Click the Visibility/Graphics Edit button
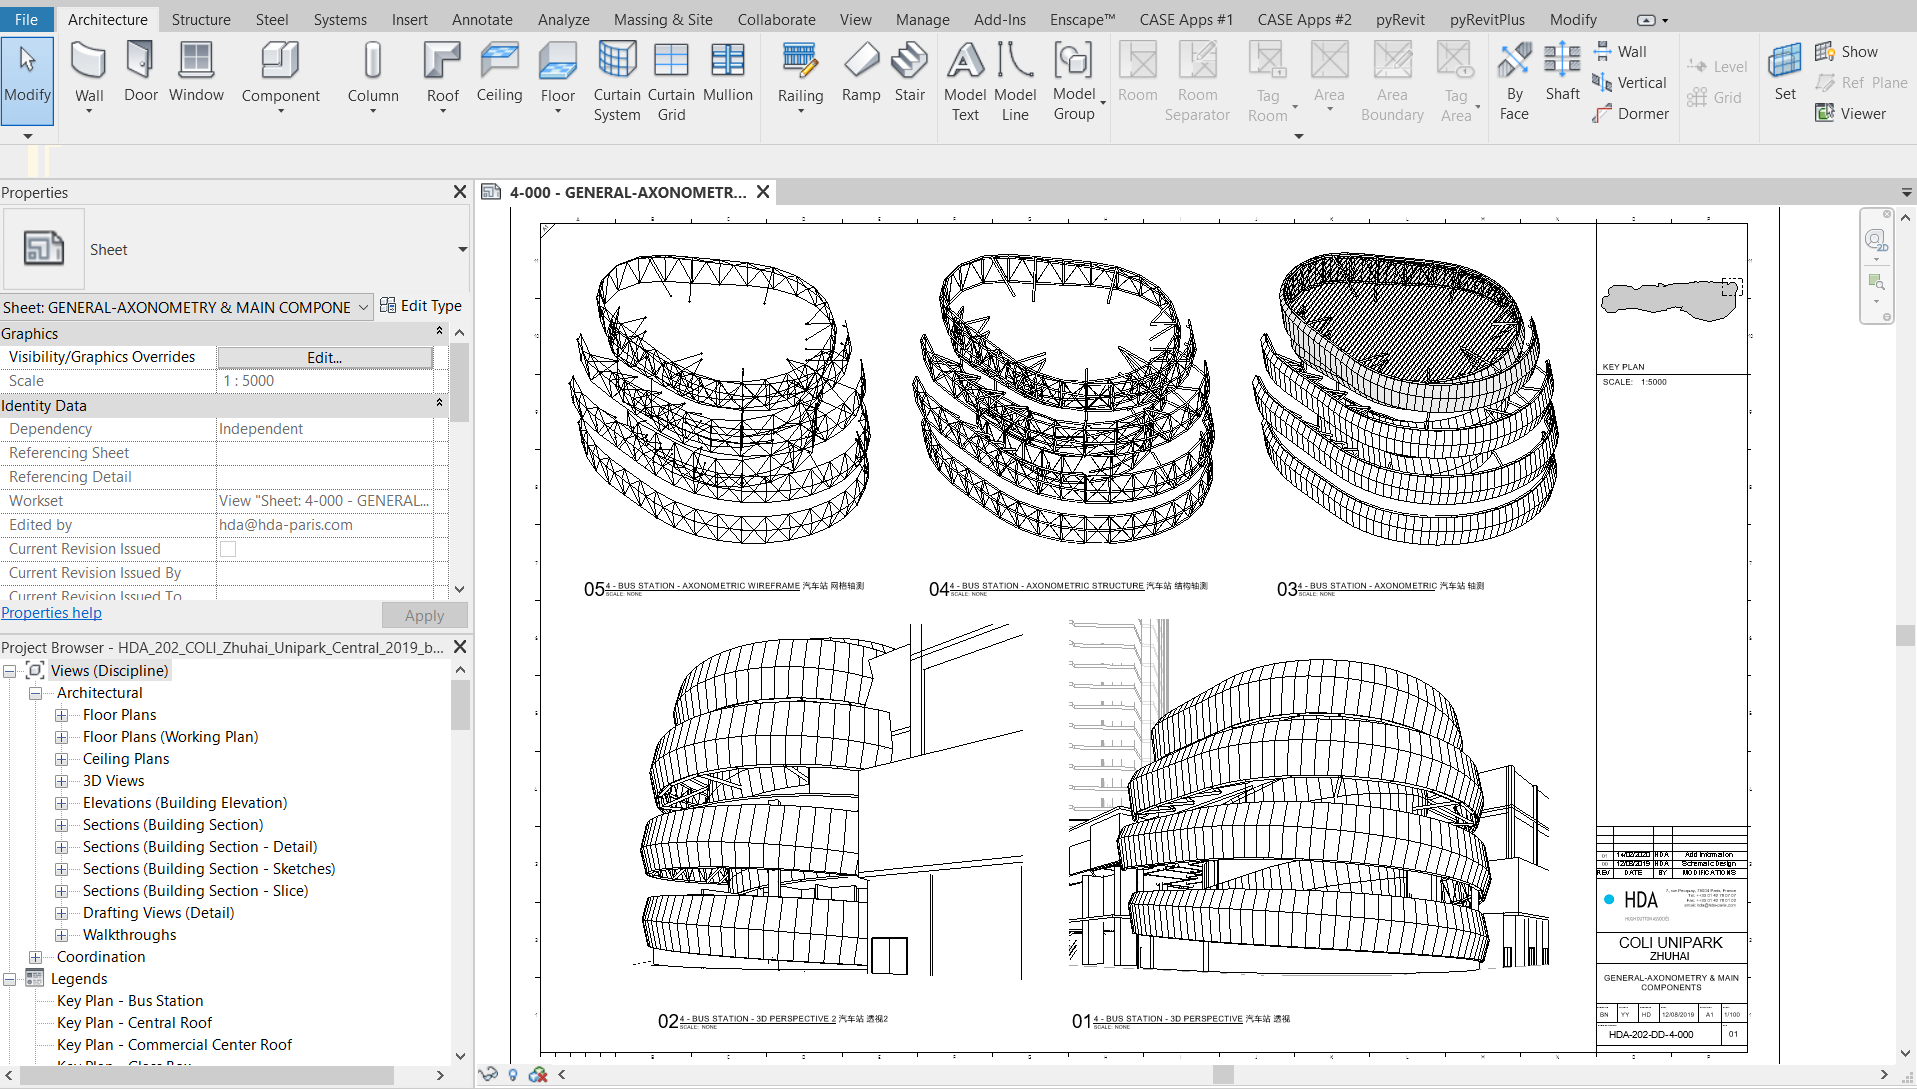 (x=324, y=357)
